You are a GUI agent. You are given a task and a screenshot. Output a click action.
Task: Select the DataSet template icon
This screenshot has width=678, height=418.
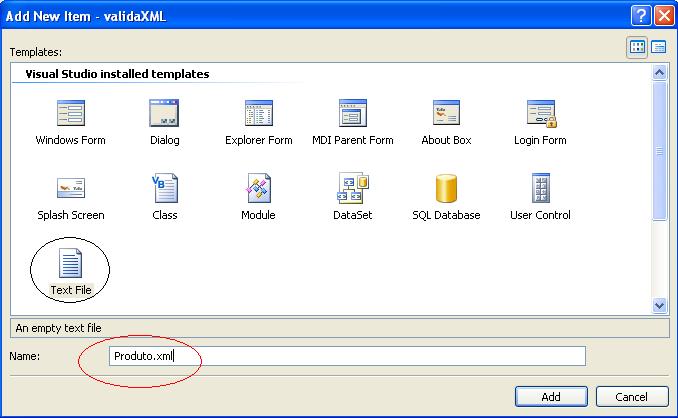[x=353, y=188]
